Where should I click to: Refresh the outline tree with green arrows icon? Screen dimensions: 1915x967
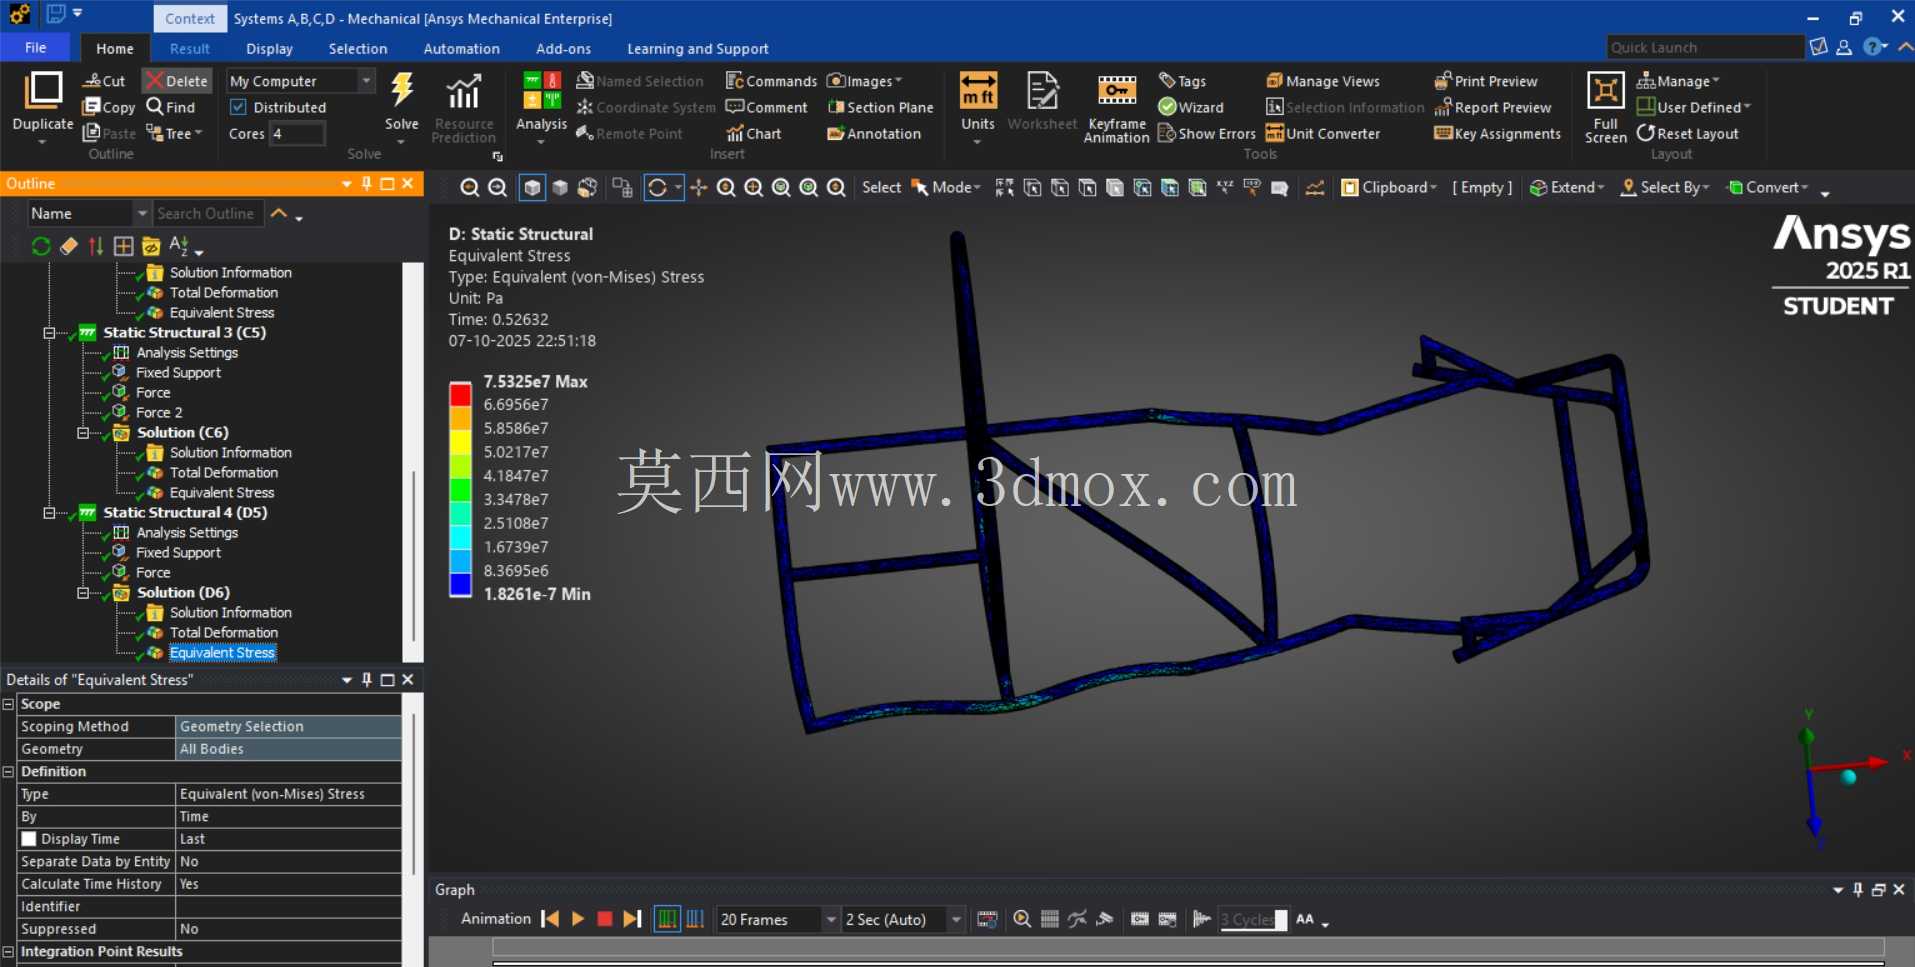click(x=41, y=246)
